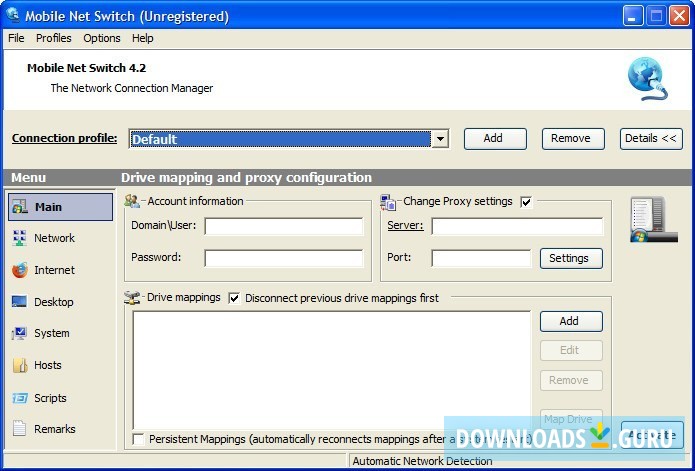The height and width of the screenshot is (471, 695).
Task: Click the proxy Server input field
Action: 517,226
